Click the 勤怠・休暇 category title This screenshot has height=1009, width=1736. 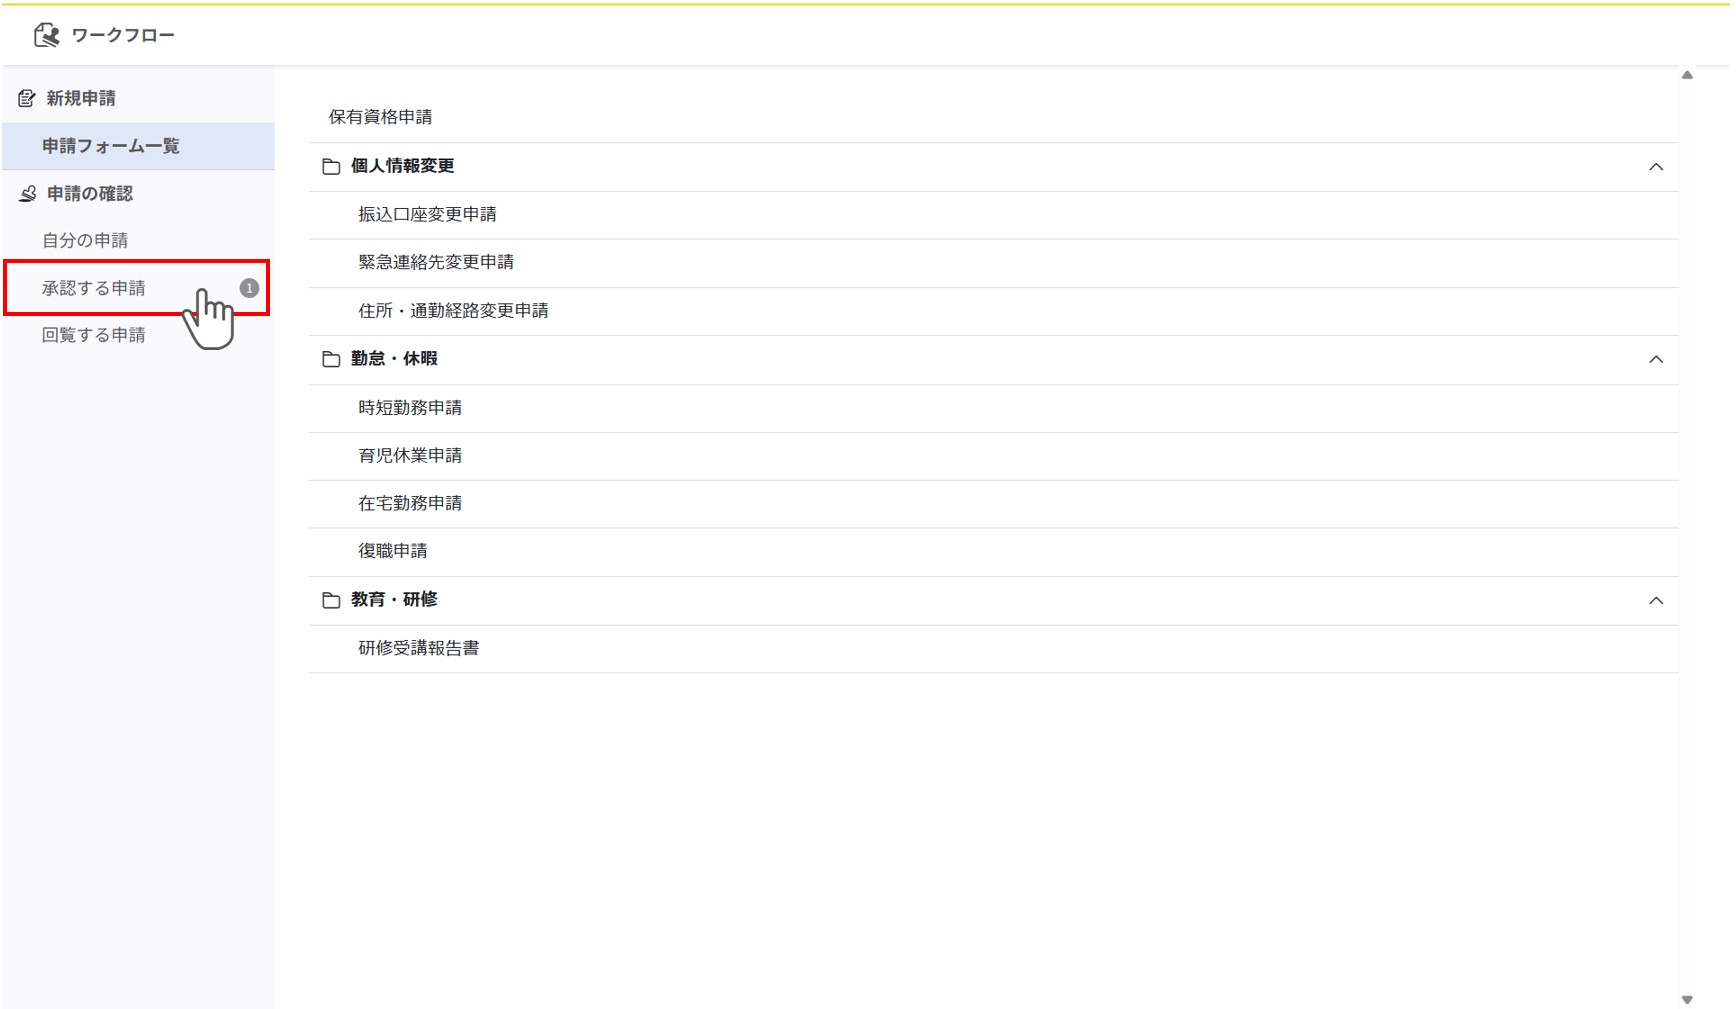pos(394,359)
